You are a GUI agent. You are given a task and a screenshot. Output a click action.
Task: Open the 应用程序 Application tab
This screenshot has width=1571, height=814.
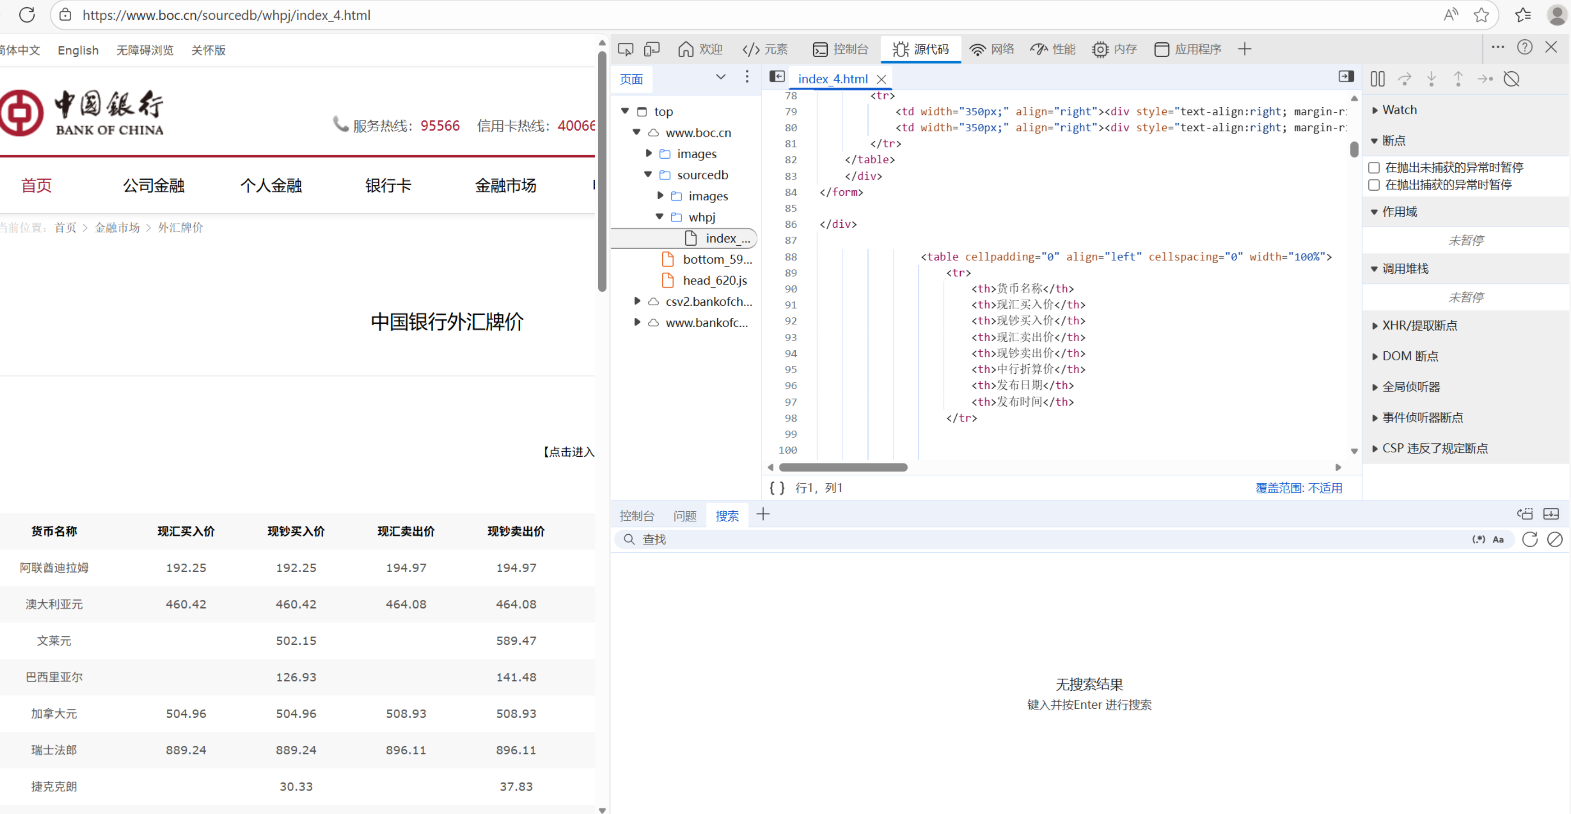click(1188, 49)
